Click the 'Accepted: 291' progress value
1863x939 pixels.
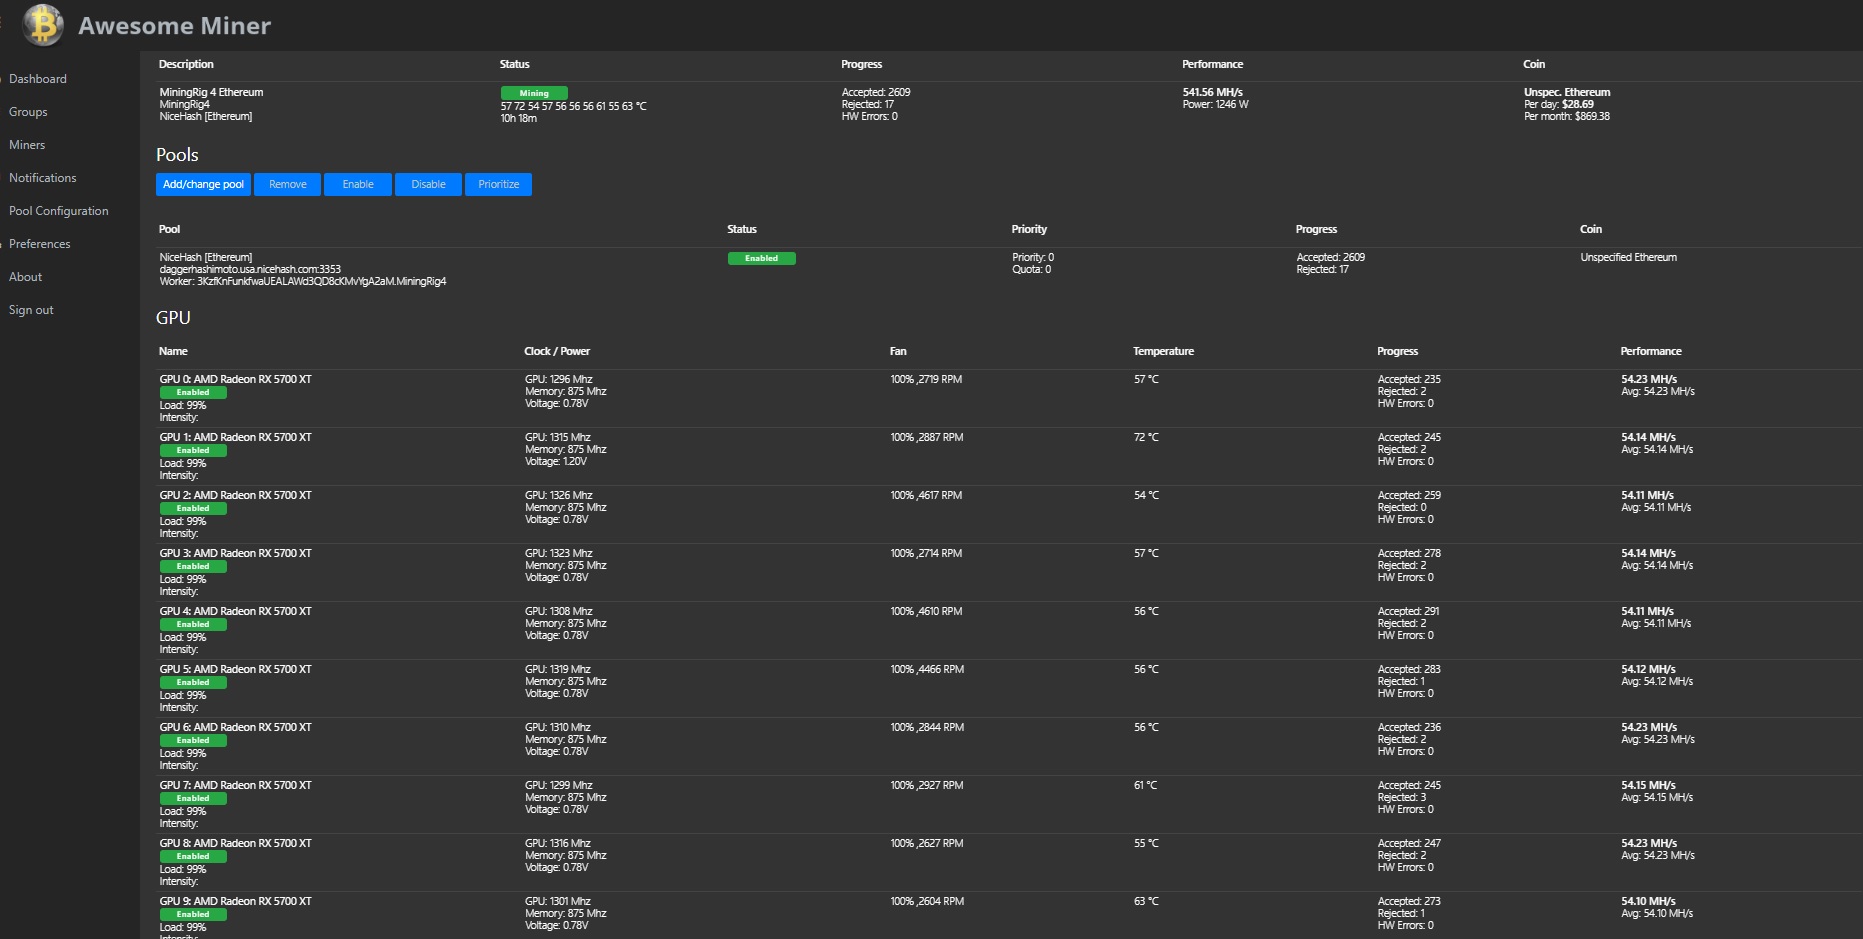pyautogui.click(x=1409, y=611)
